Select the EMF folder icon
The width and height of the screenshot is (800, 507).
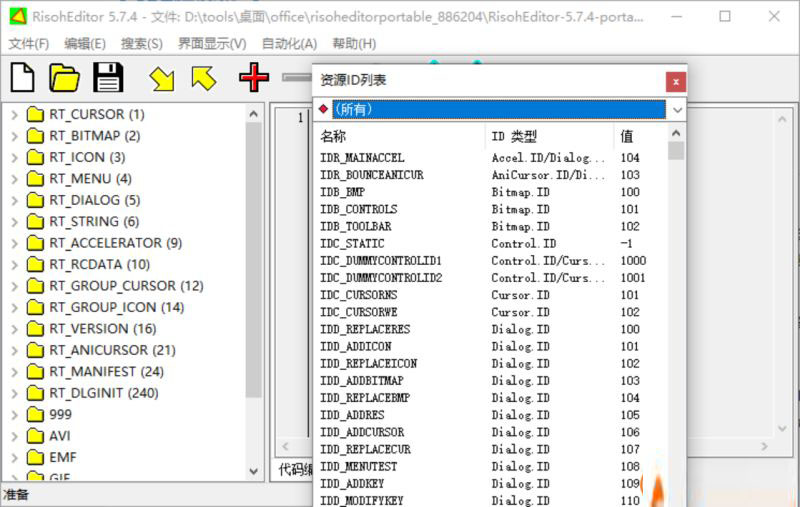click(x=35, y=457)
